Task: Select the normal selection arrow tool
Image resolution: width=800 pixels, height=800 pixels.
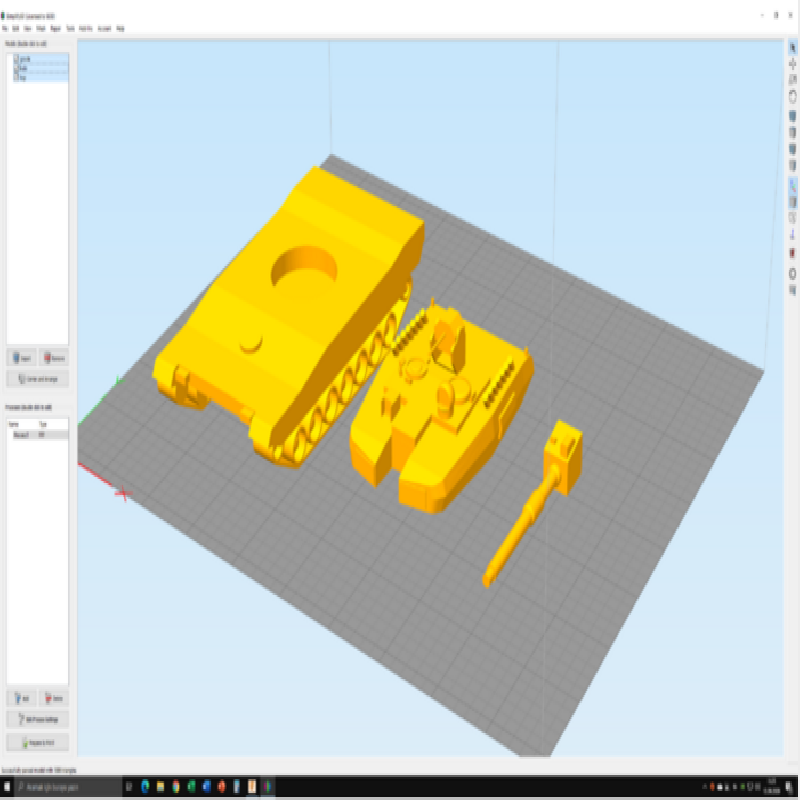Action: [792, 47]
